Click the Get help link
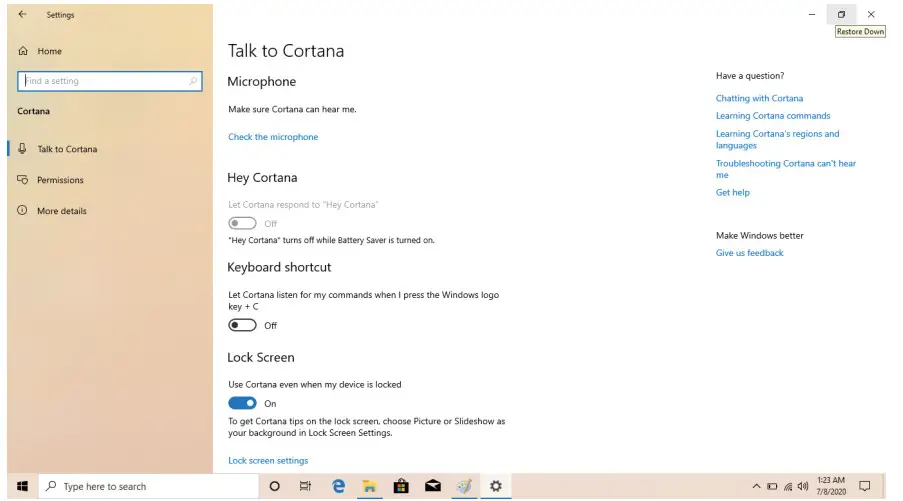The width and height of the screenshot is (903, 501). (x=733, y=193)
